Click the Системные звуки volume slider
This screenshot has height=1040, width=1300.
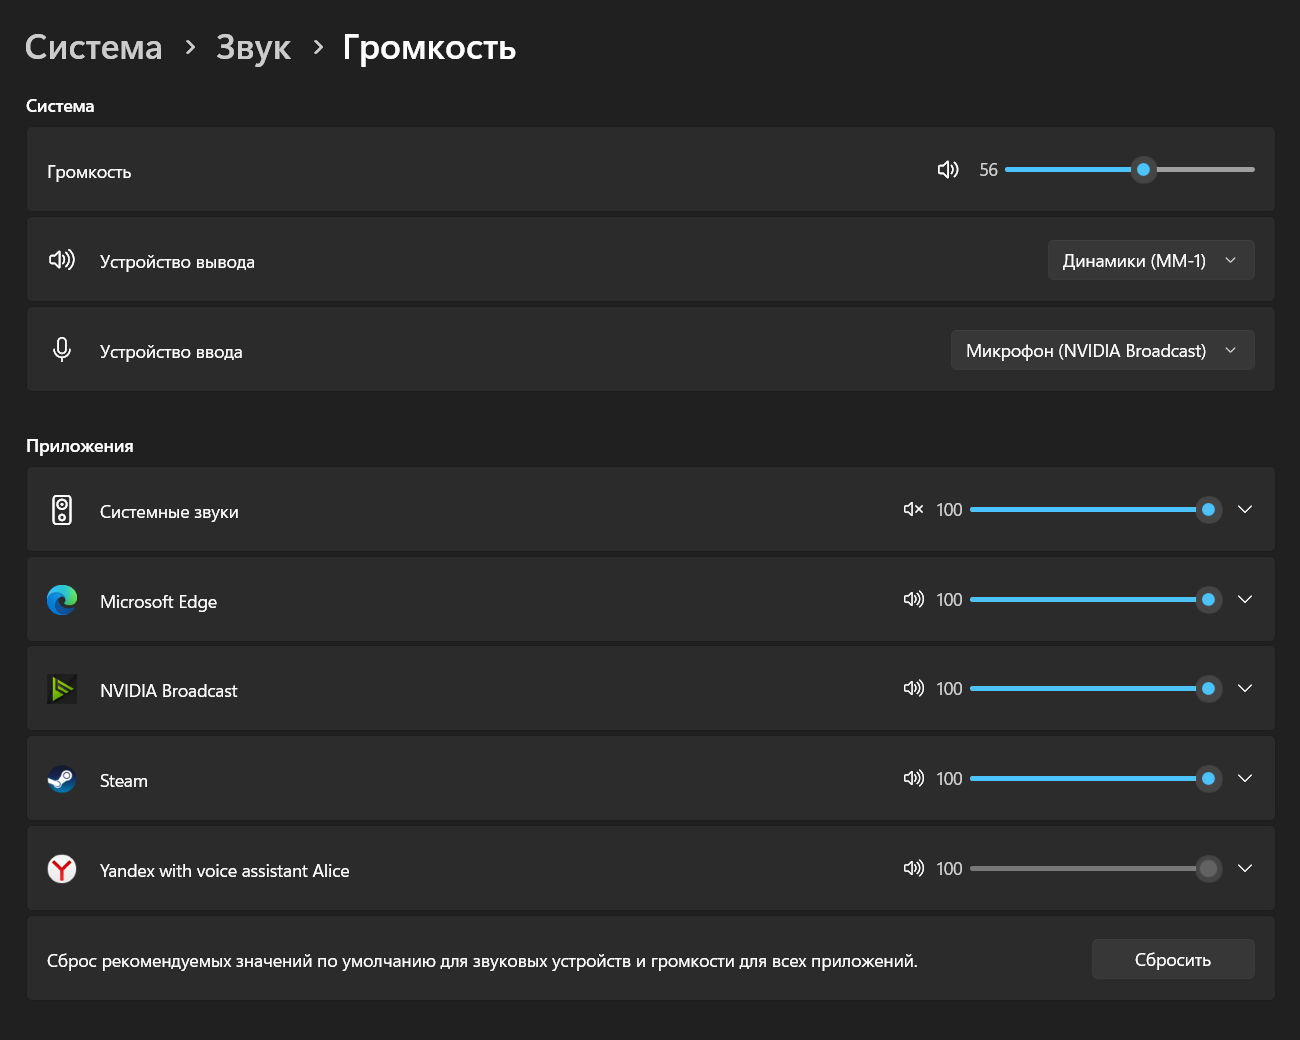coord(1096,509)
